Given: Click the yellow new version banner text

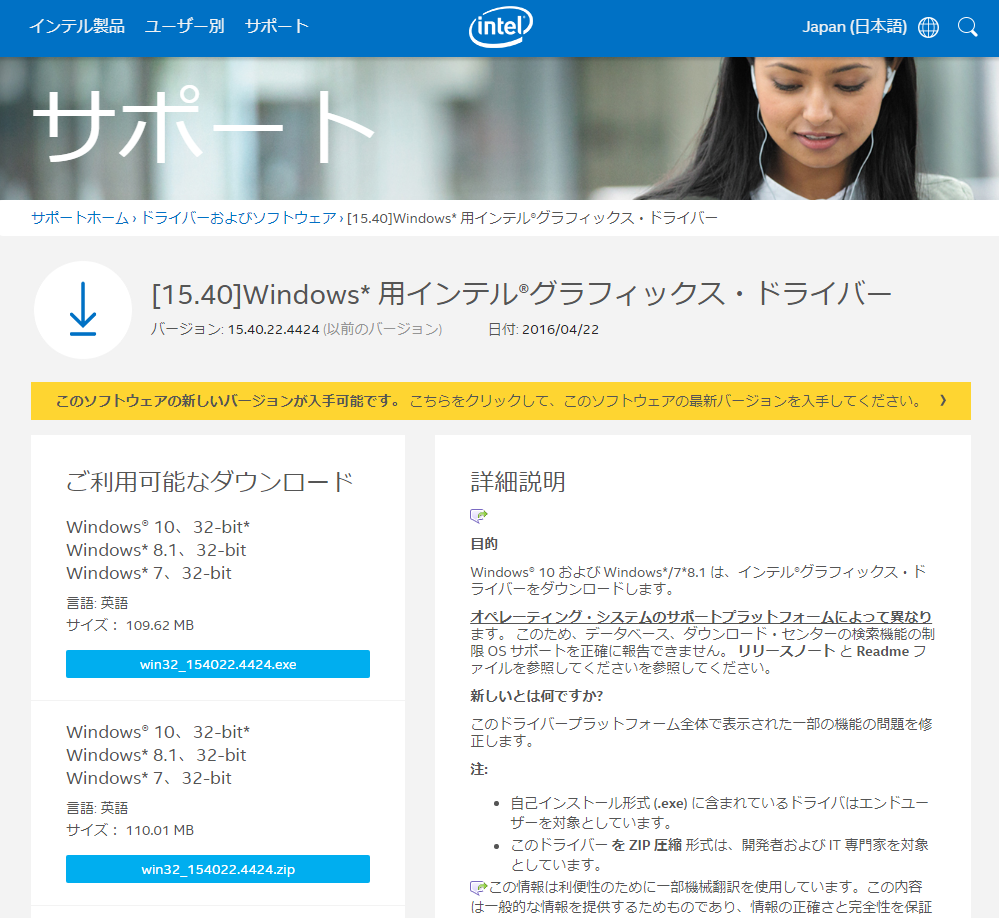Looking at the screenshot, I should point(488,401).
